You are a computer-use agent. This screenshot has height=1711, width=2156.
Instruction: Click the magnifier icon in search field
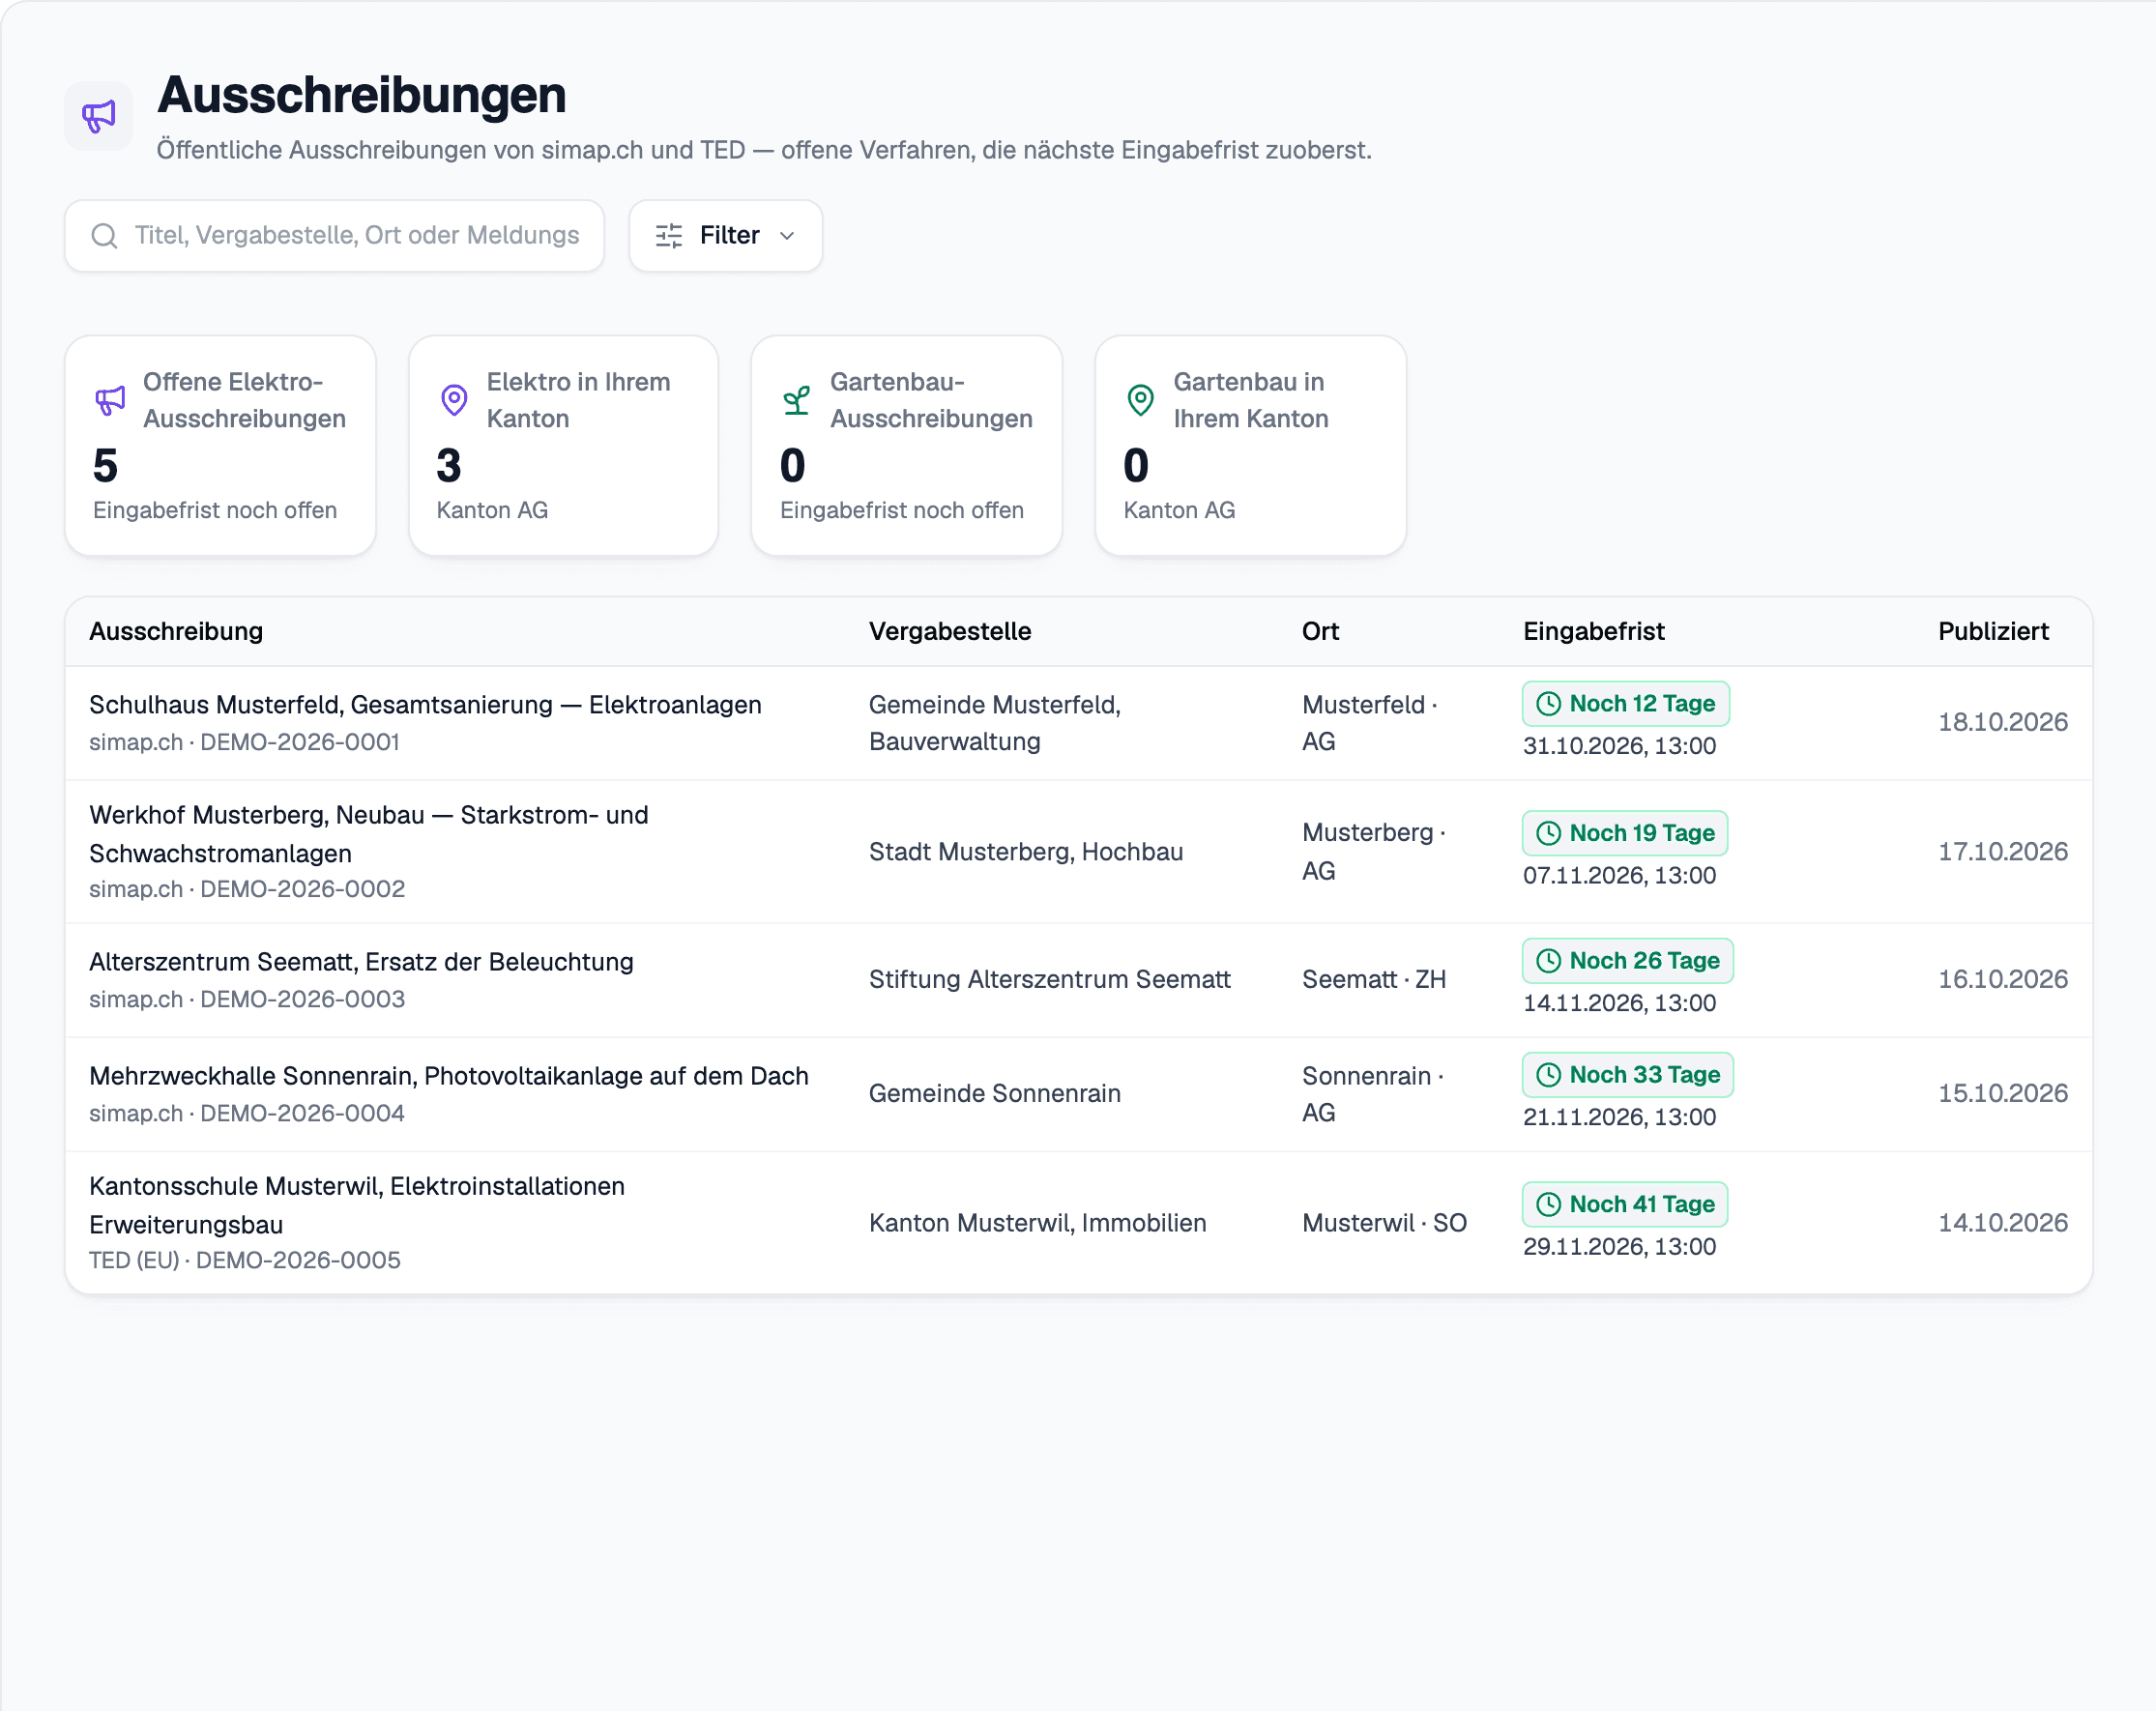pos(104,236)
